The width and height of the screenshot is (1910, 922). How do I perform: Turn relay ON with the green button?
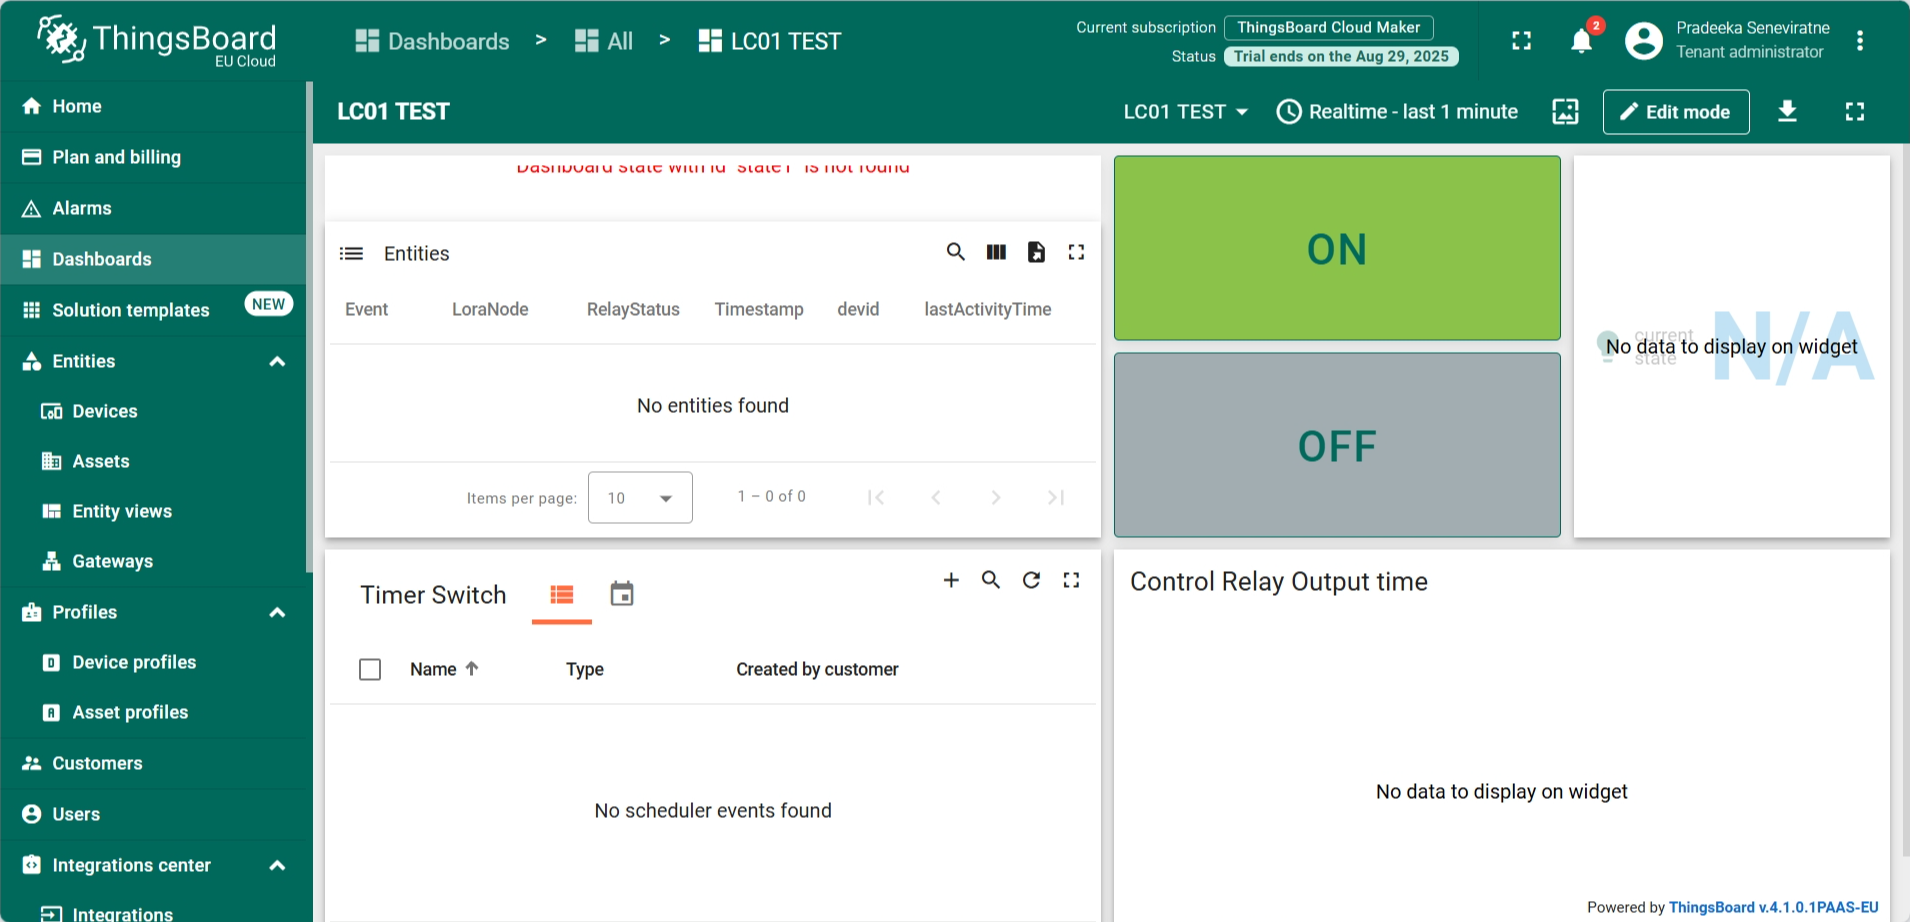point(1337,248)
